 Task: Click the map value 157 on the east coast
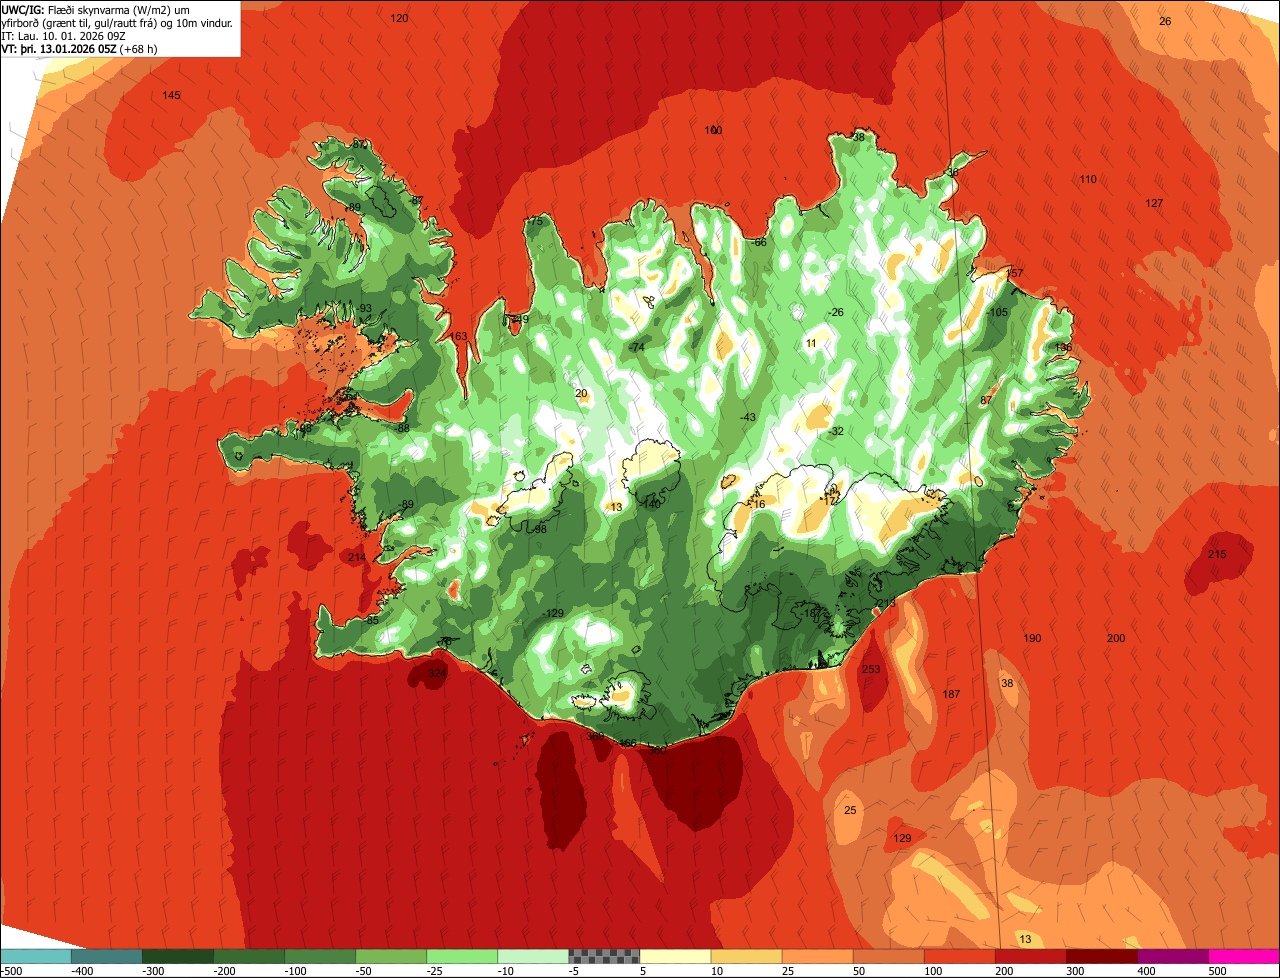[x=1015, y=273]
